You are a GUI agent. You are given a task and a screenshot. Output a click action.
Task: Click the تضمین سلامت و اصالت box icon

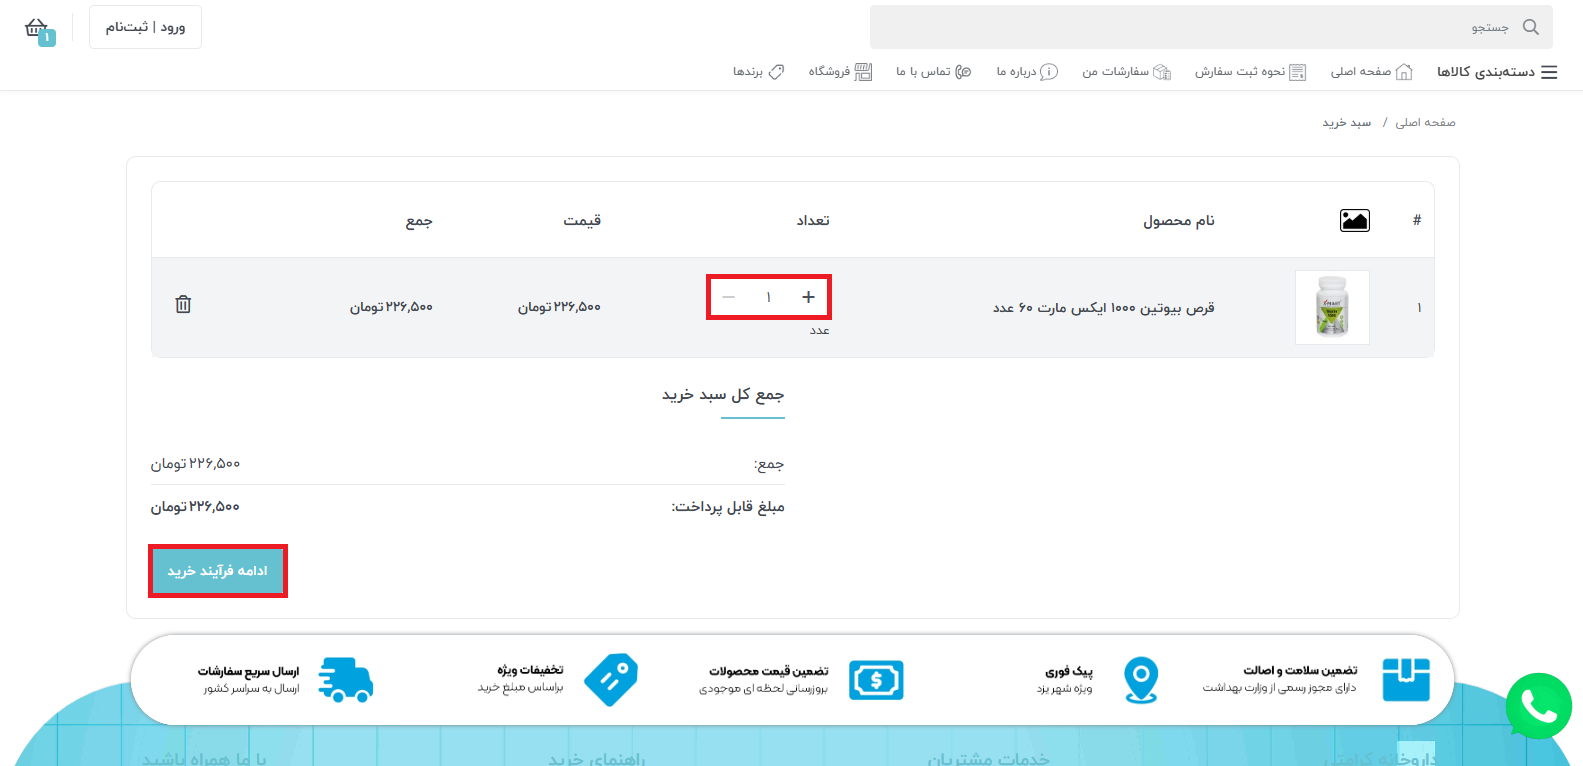point(1406,680)
